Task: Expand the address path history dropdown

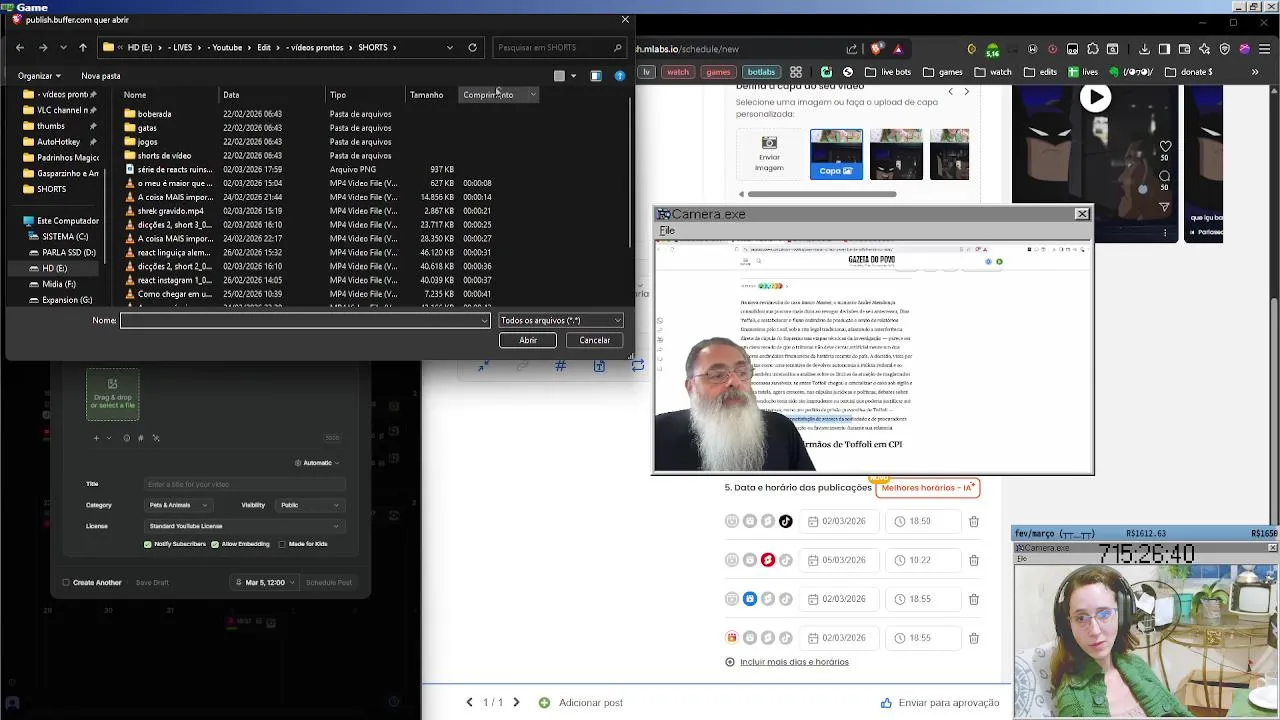Action: point(449,47)
